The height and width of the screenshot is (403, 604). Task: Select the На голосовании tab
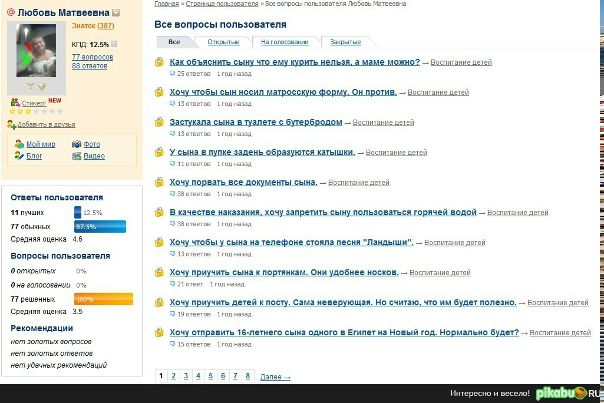pos(285,42)
